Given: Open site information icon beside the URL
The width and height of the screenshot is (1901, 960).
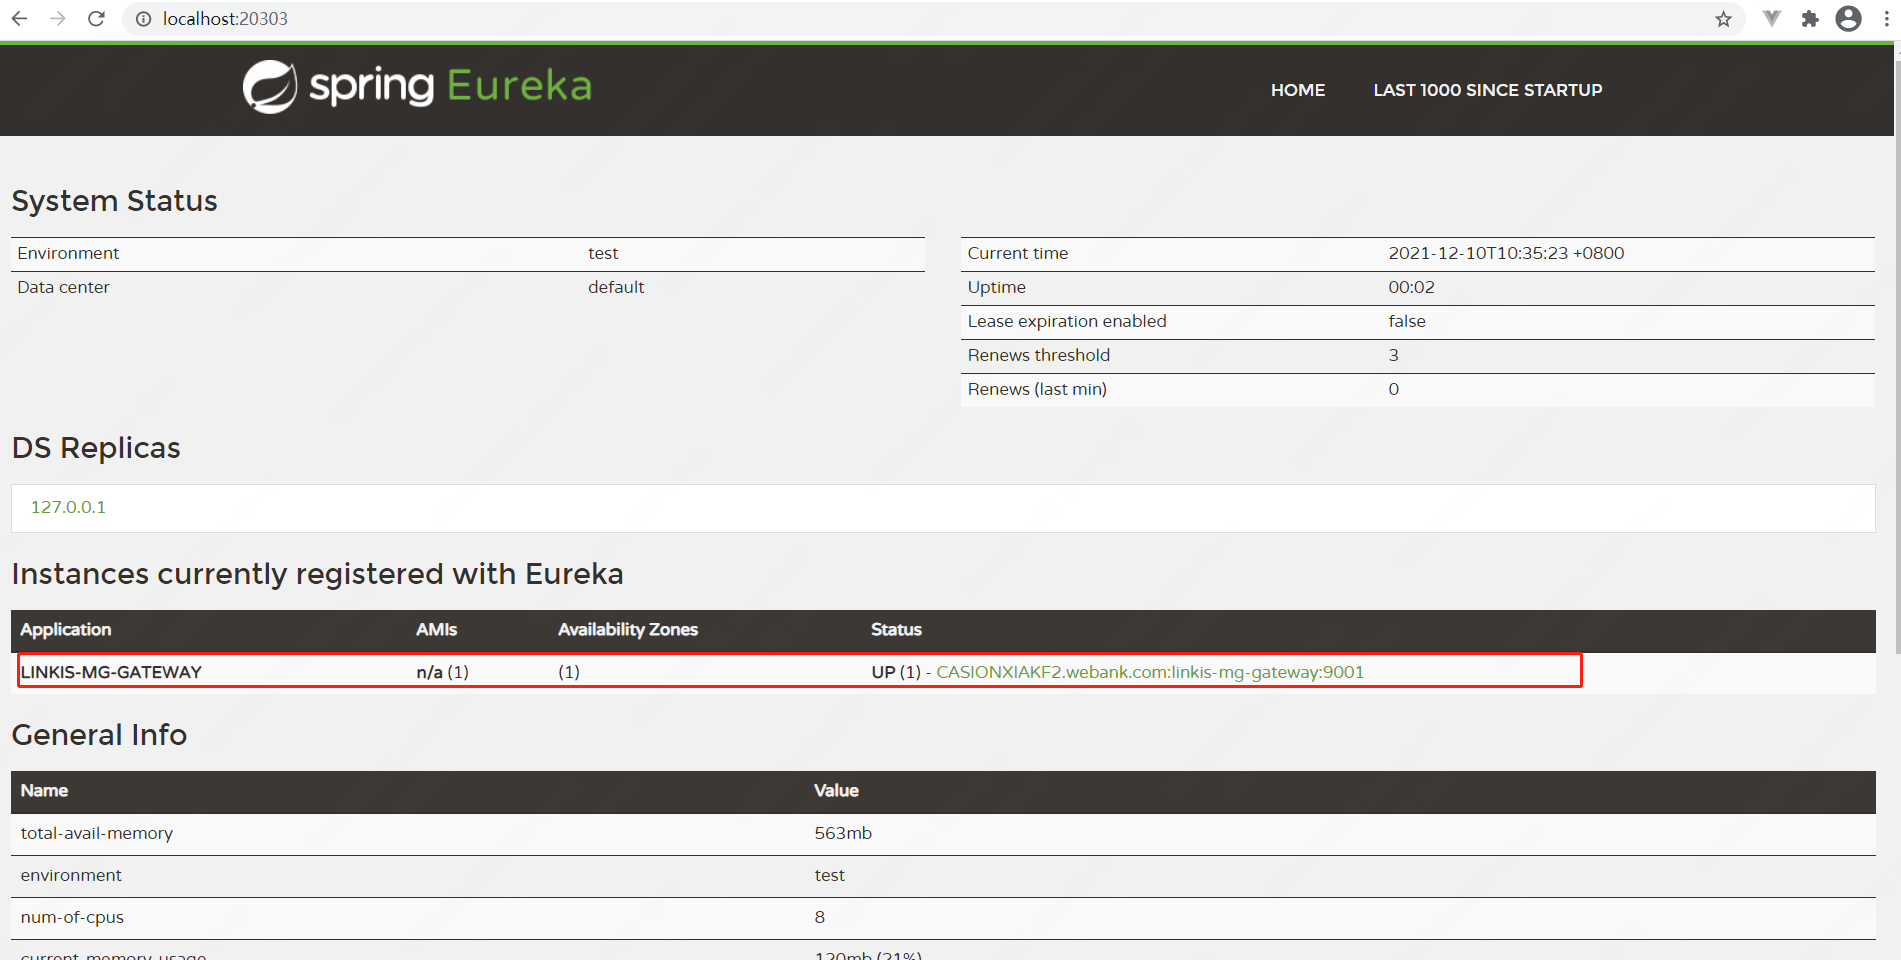Looking at the screenshot, I should pos(144,19).
